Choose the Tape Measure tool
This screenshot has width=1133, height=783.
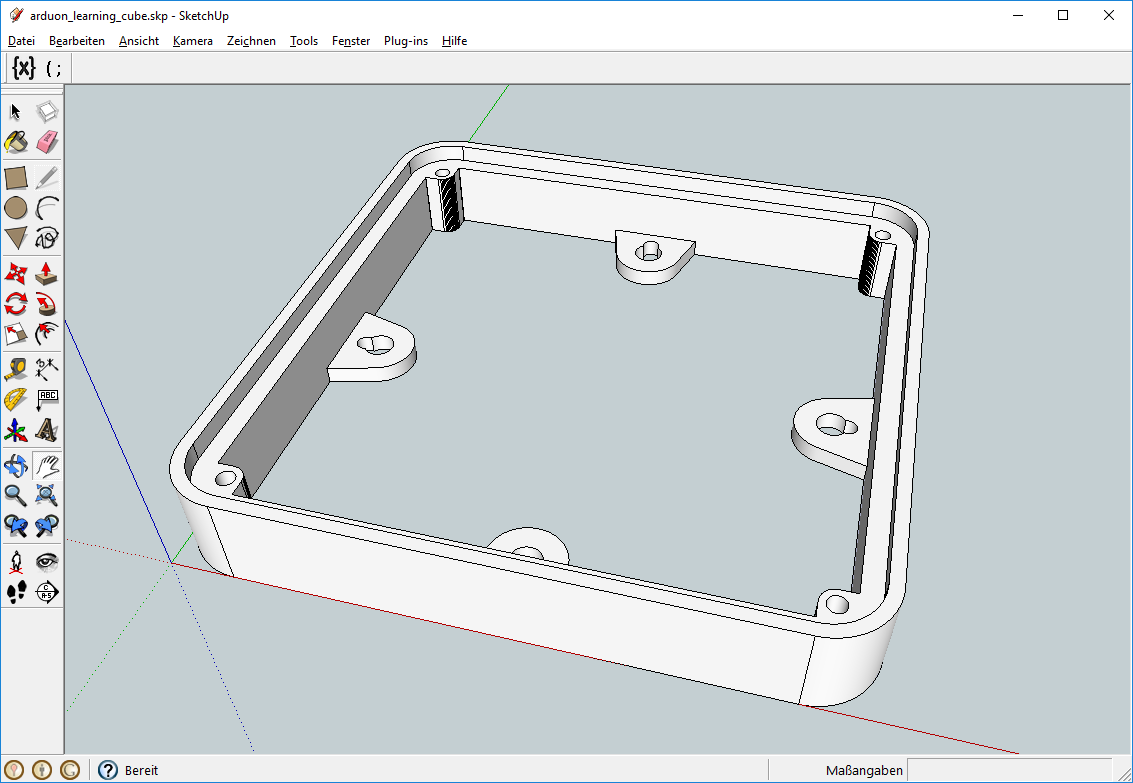(16, 369)
